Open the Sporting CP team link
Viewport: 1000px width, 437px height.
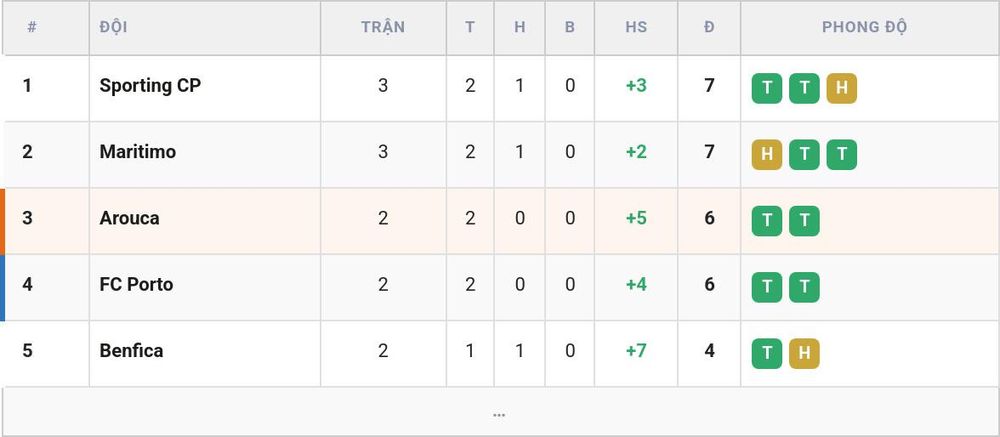150,85
